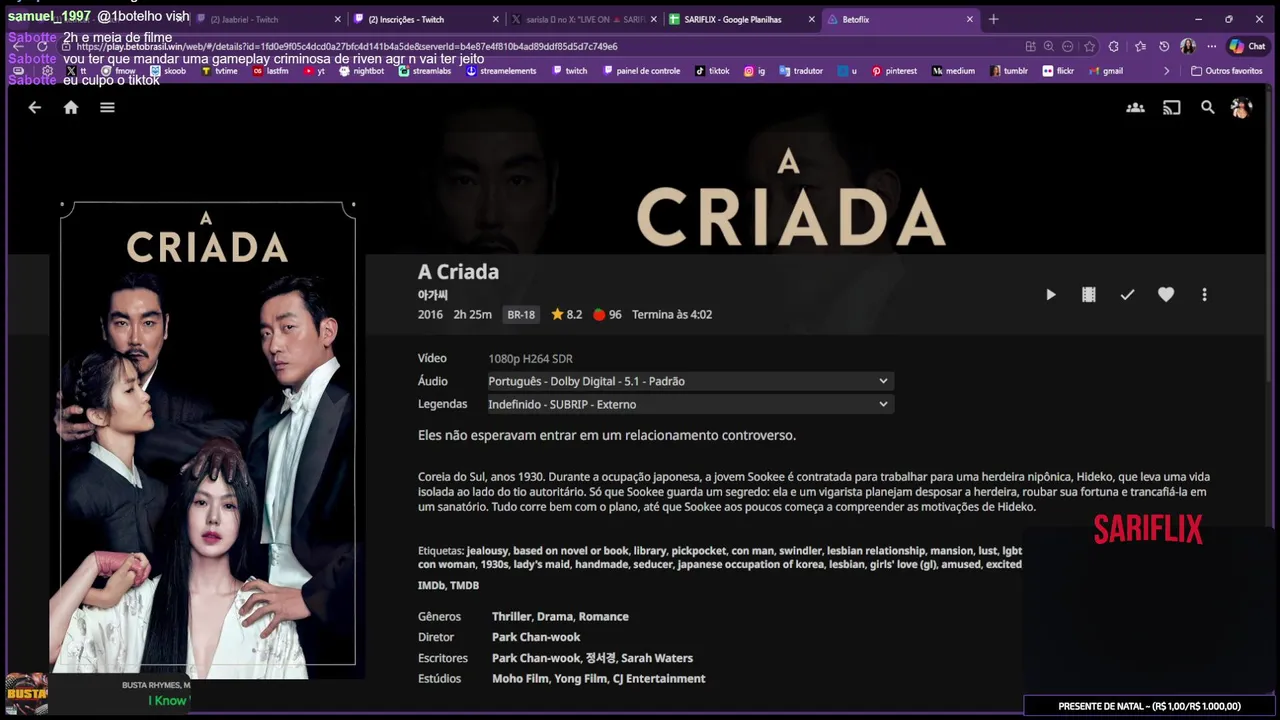Screen dimensions: 1280x720
Task: Open the twitch bookmark
Action: (x=569, y=71)
